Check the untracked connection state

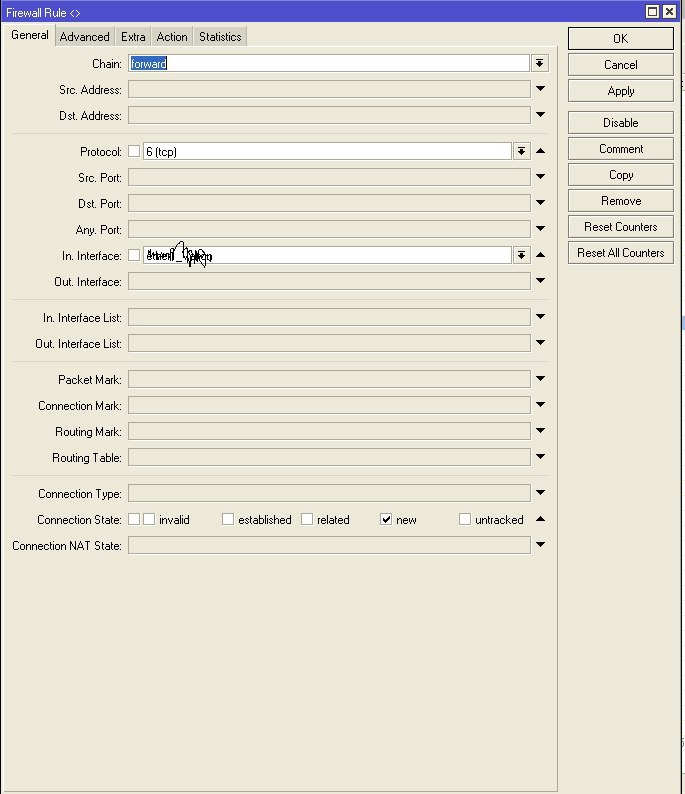pyautogui.click(x=465, y=519)
